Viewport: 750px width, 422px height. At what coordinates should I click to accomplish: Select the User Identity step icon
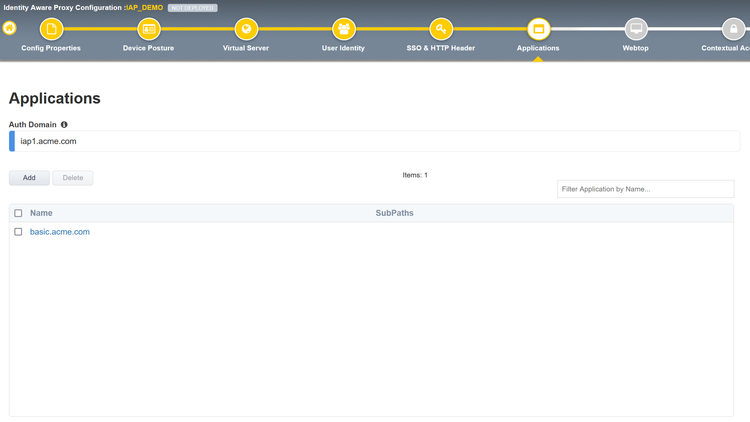click(343, 29)
